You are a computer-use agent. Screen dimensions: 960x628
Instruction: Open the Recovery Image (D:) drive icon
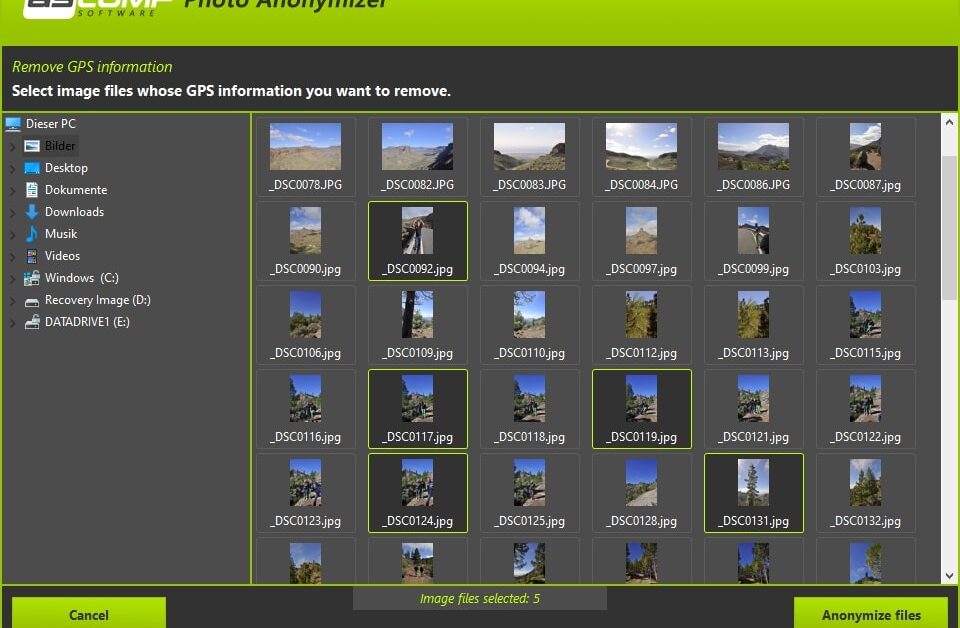tap(32, 299)
